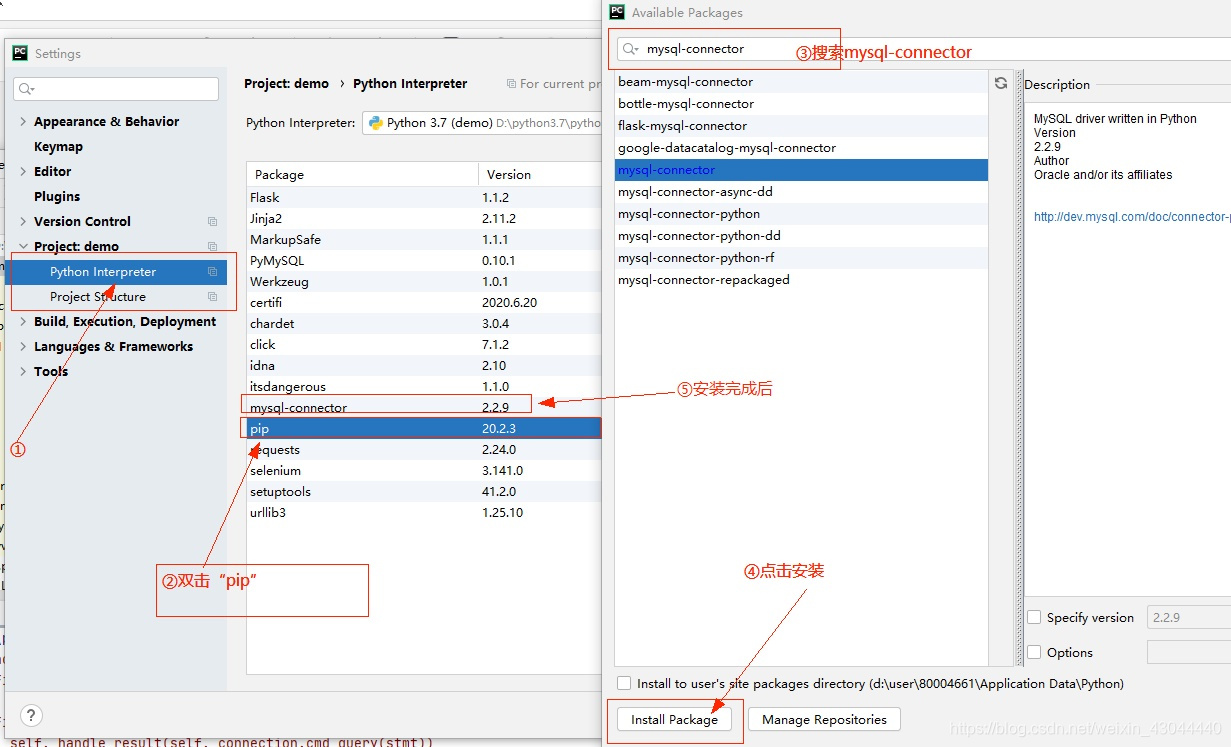Image resolution: width=1231 pixels, height=747 pixels.
Task: Click the Project: demo breadcrumb
Action: 286,84
